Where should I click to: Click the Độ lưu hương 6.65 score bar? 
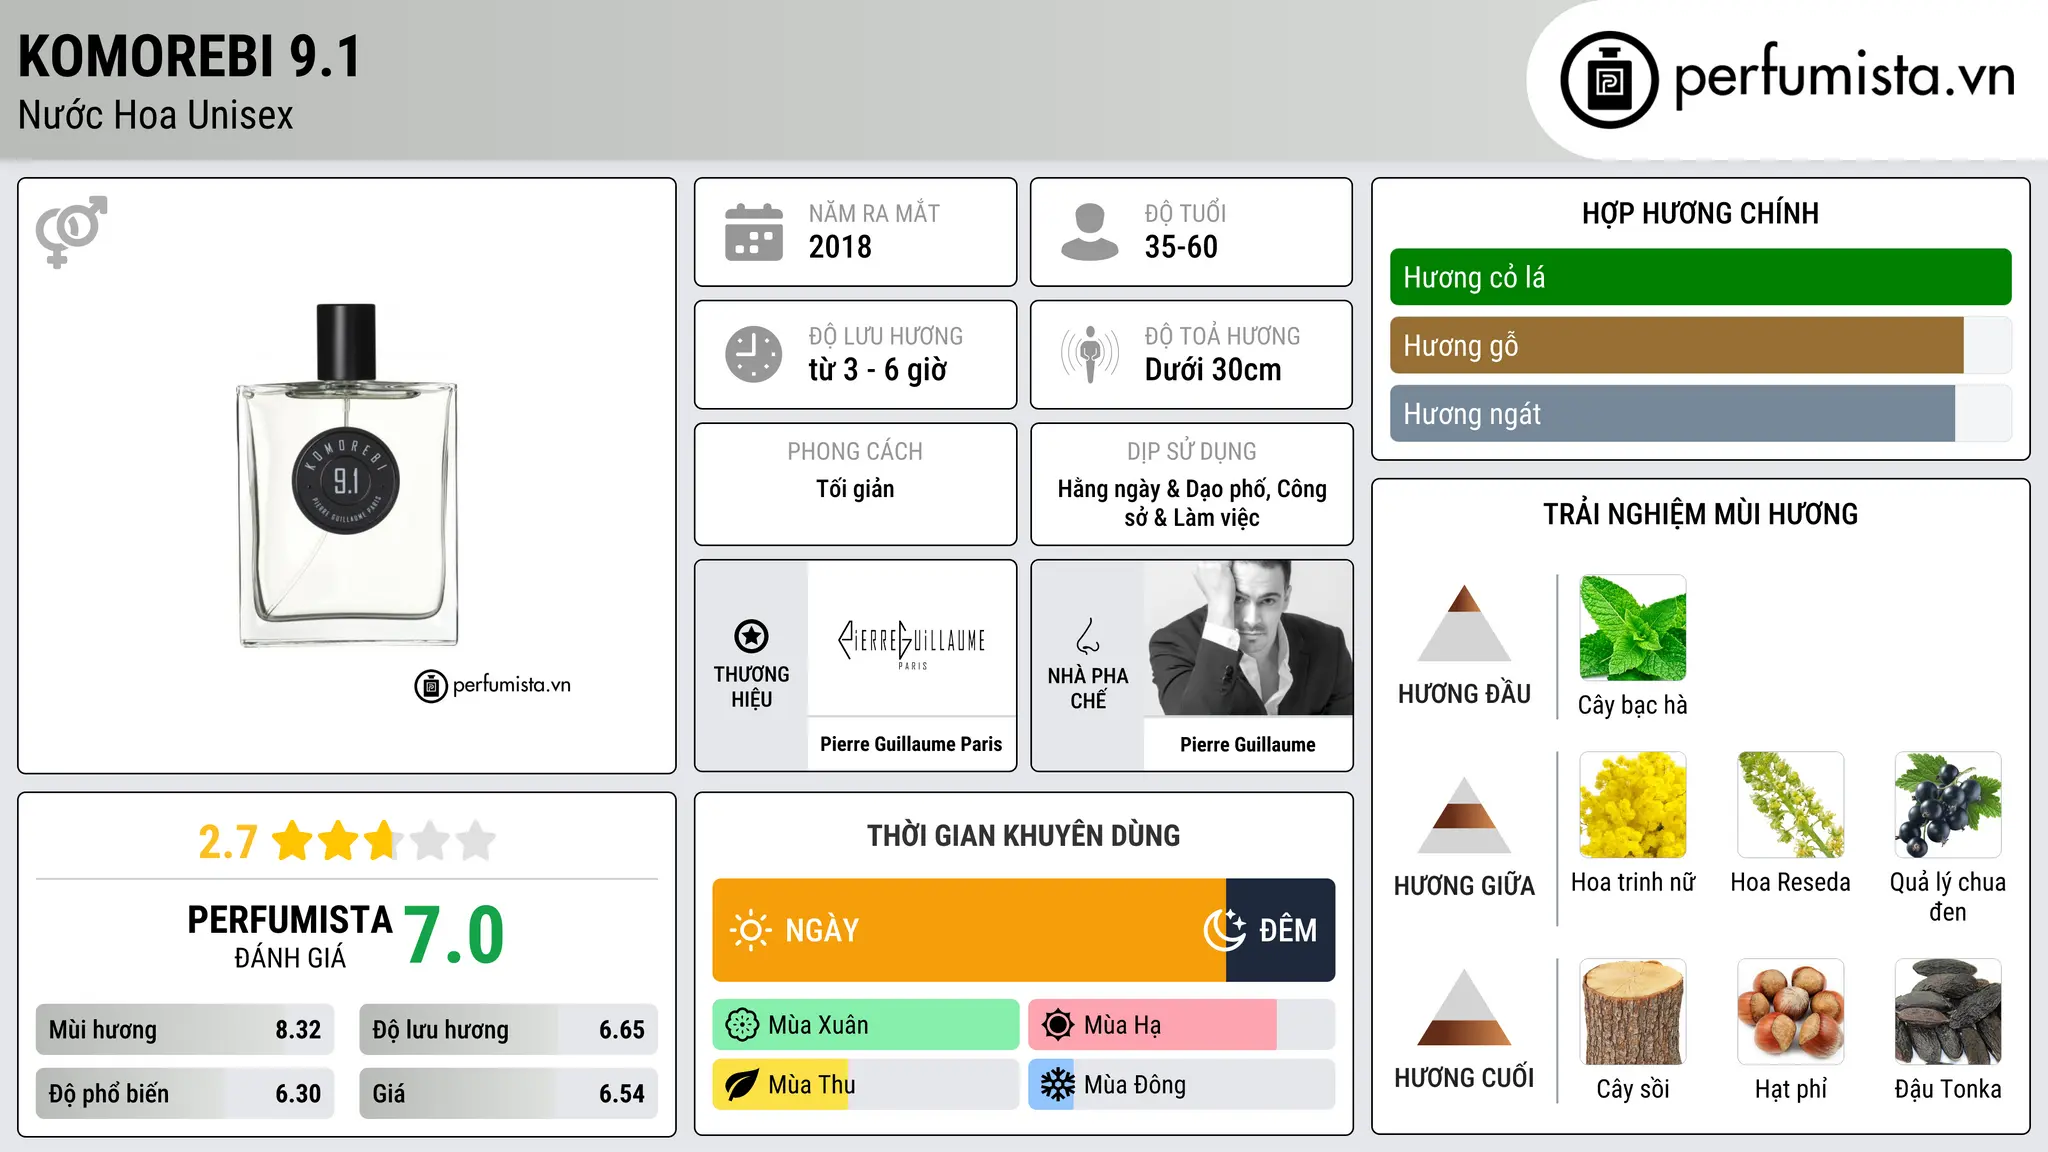[x=509, y=1030]
